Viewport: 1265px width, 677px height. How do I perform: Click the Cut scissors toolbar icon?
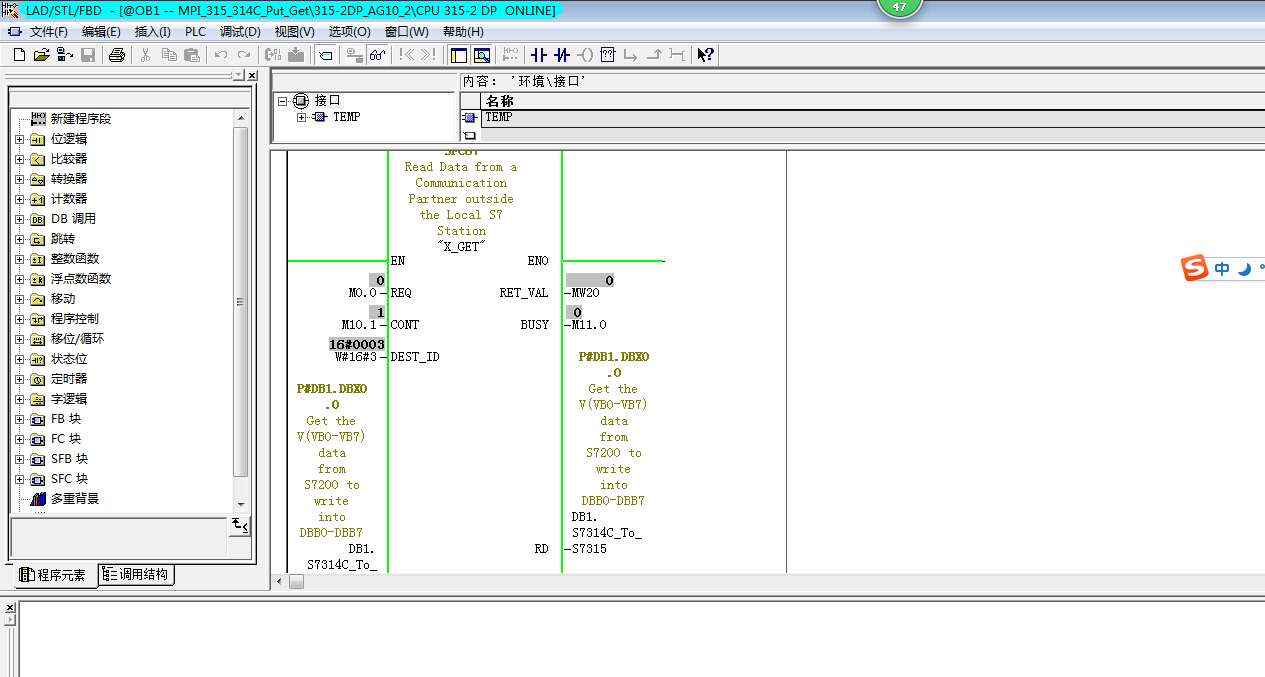[145, 55]
